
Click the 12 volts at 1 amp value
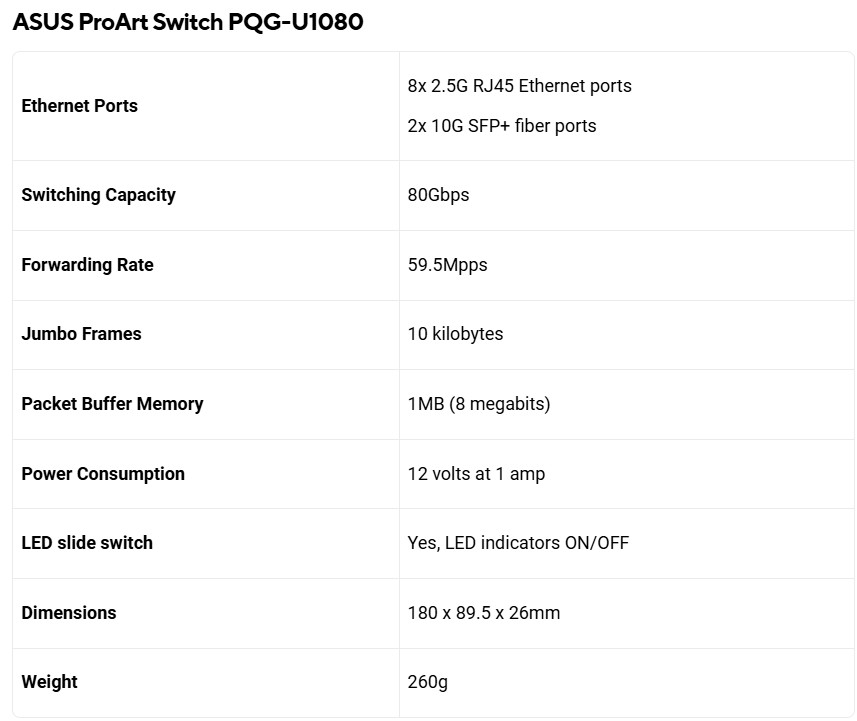pyautogui.click(x=476, y=474)
